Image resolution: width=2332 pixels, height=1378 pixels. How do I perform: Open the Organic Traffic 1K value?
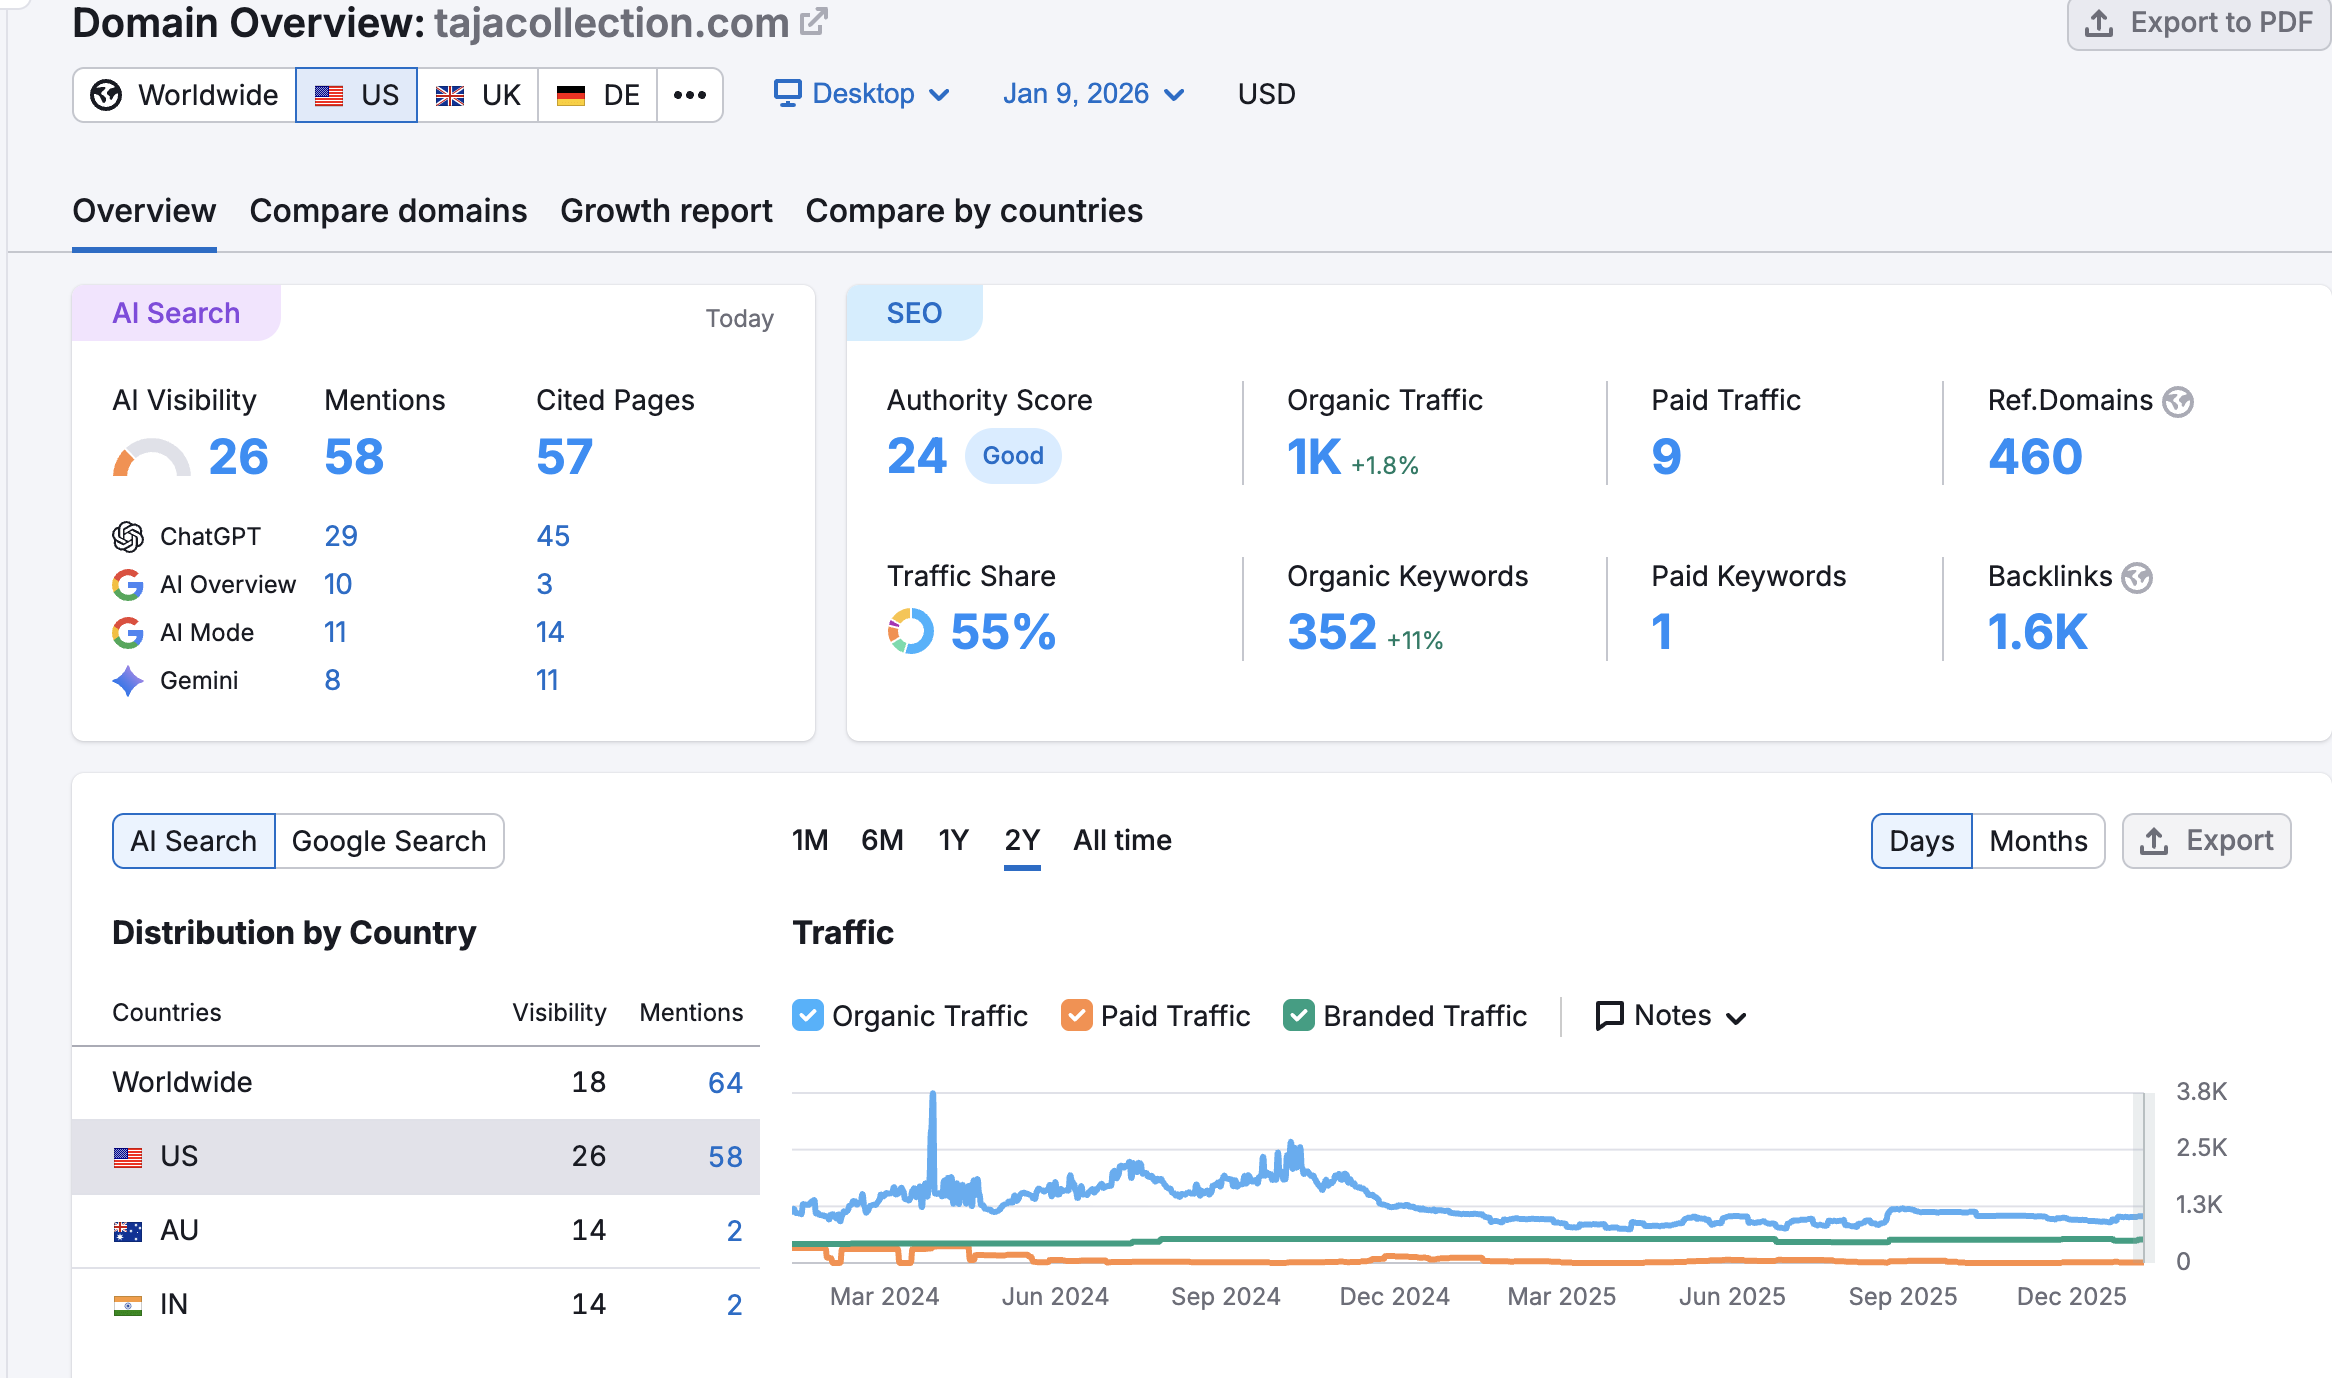[1314, 457]
